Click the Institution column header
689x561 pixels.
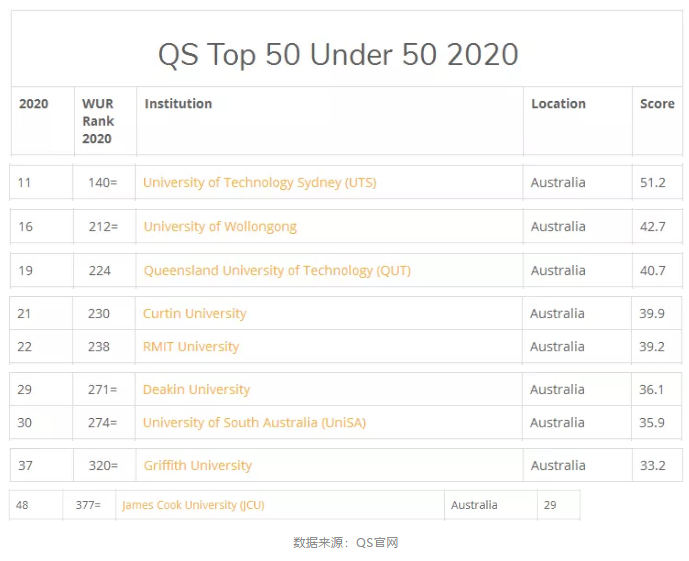click(178, 104)
